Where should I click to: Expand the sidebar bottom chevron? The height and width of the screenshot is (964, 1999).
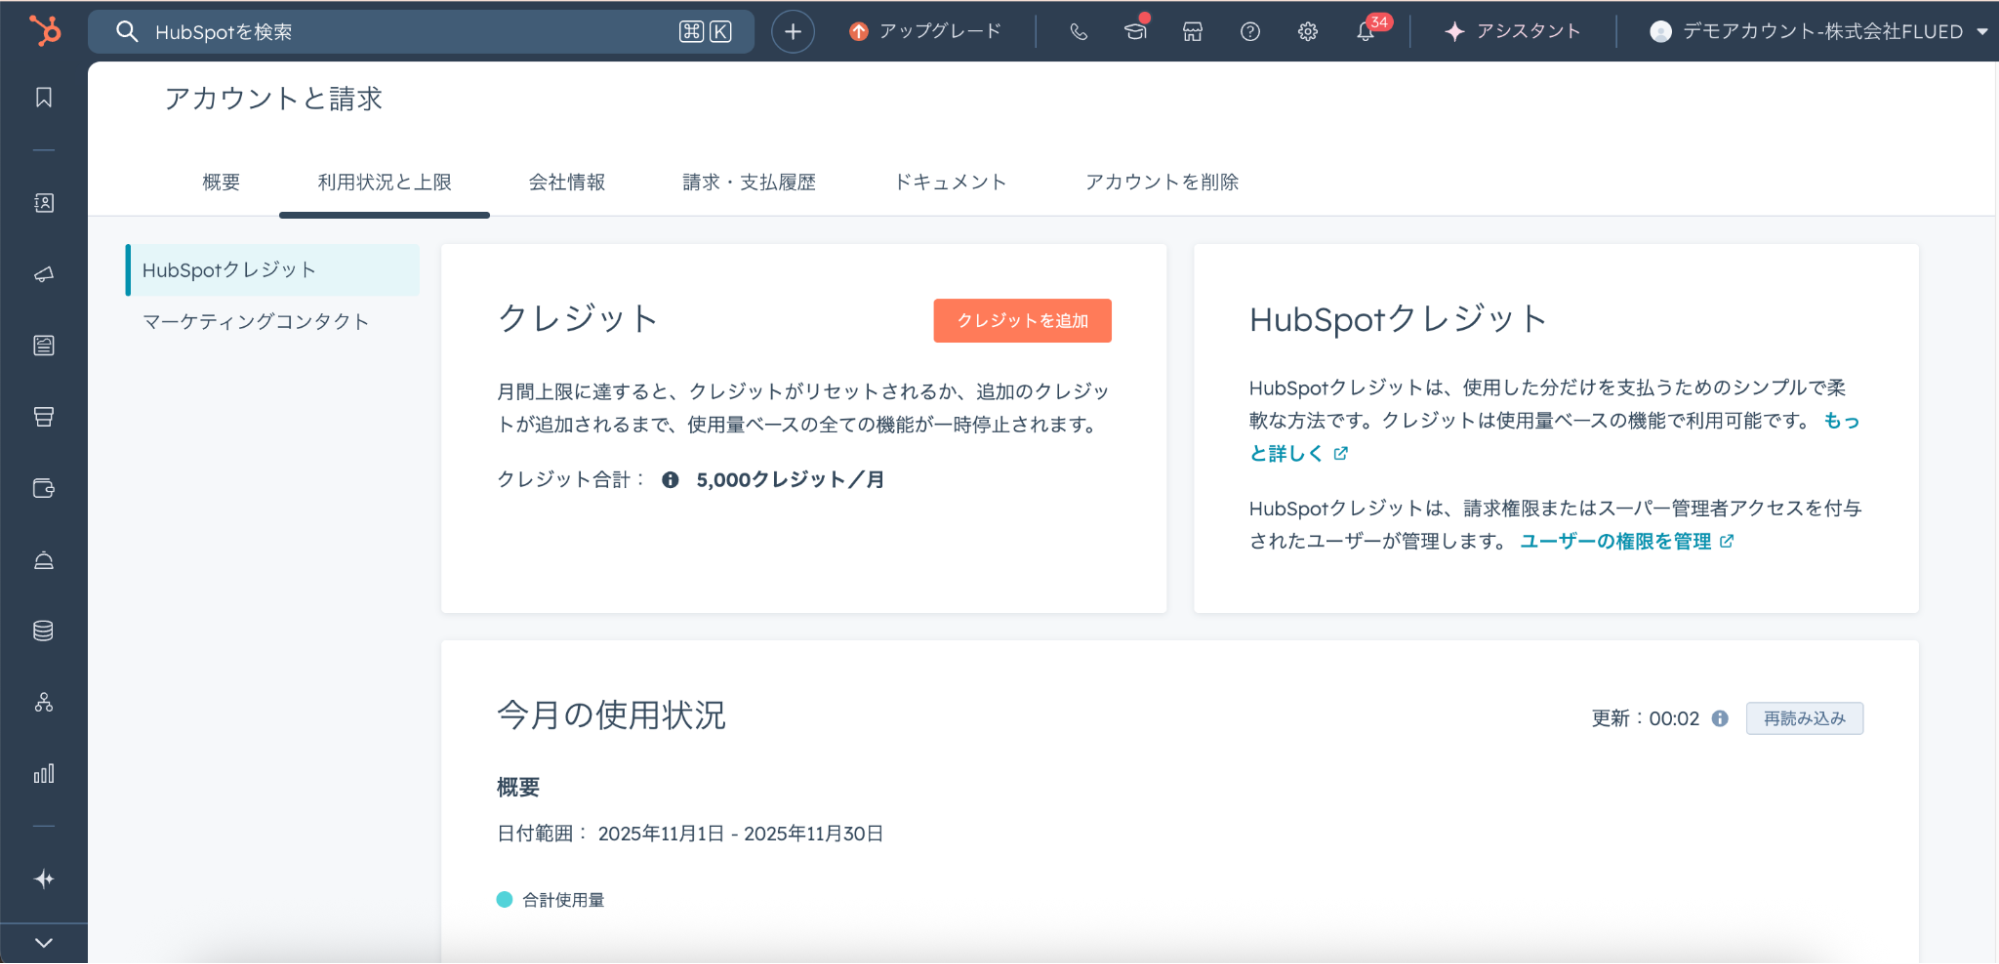tap(44, 942)
